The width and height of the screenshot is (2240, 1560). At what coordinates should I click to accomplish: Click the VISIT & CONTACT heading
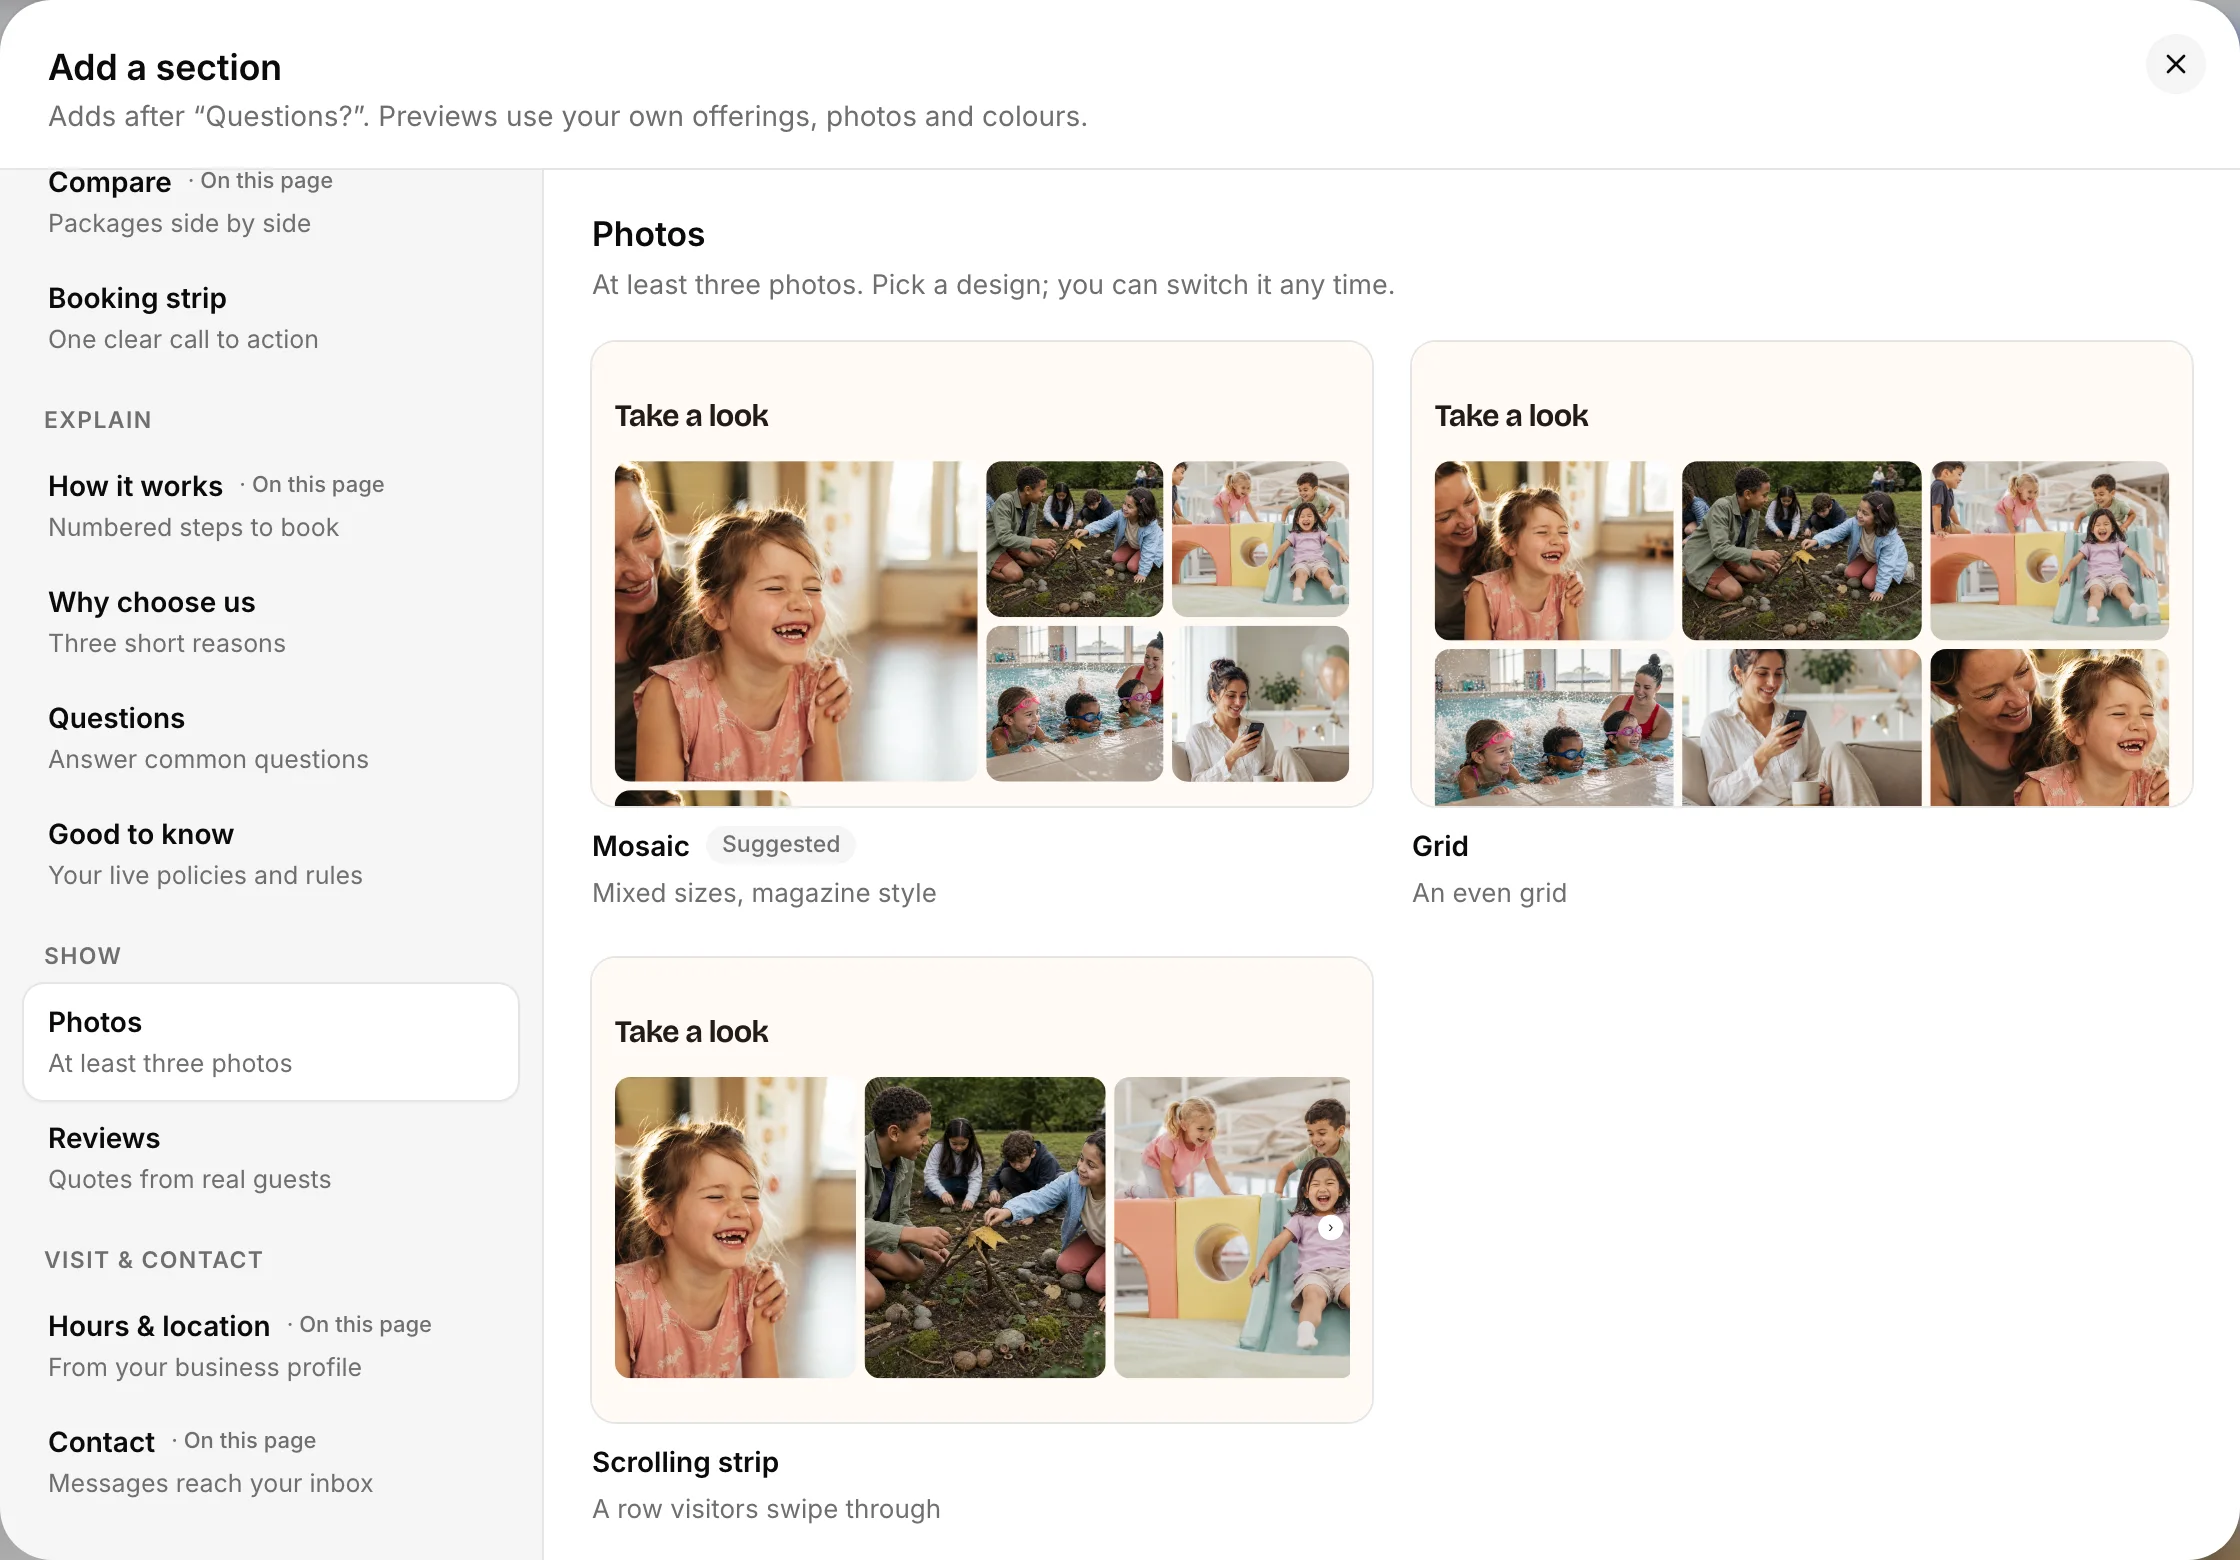click(154, 1260)
